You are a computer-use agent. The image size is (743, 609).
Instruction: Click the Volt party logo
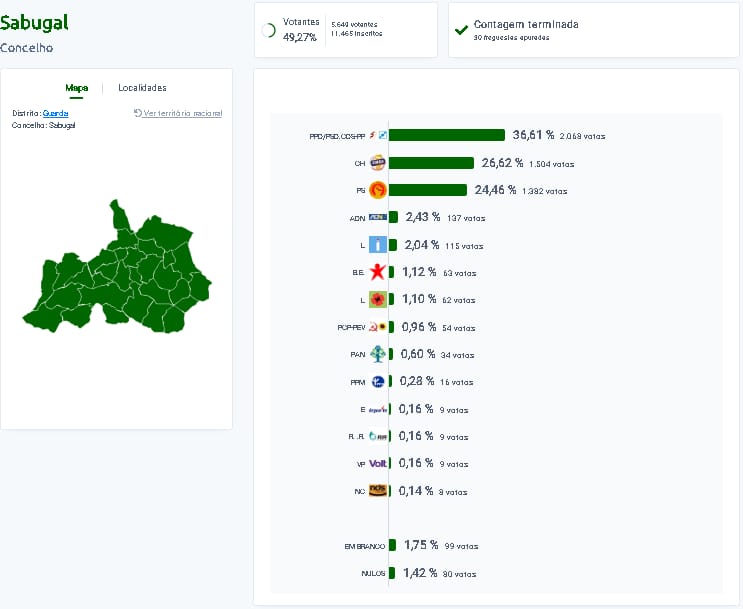click(378, 464)
